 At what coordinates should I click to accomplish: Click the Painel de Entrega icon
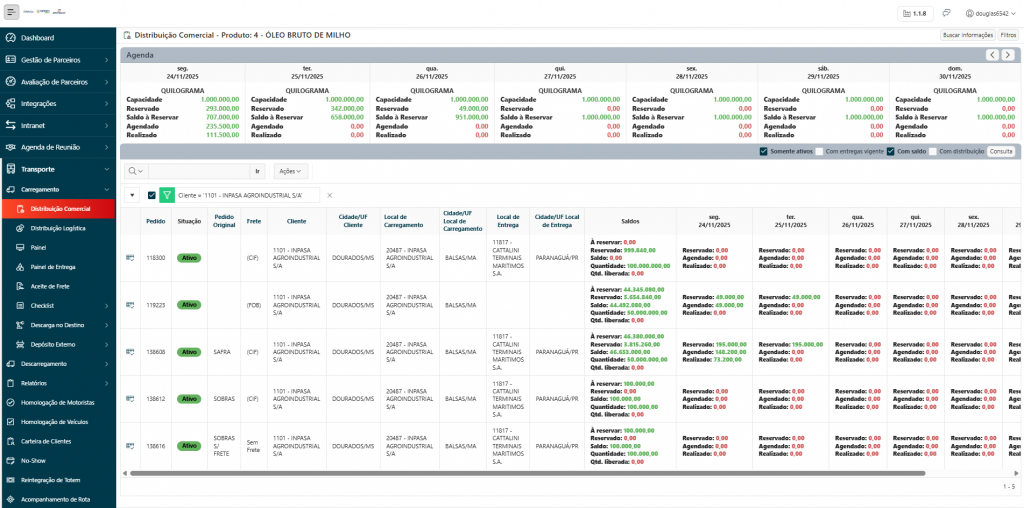click(20, 267)
